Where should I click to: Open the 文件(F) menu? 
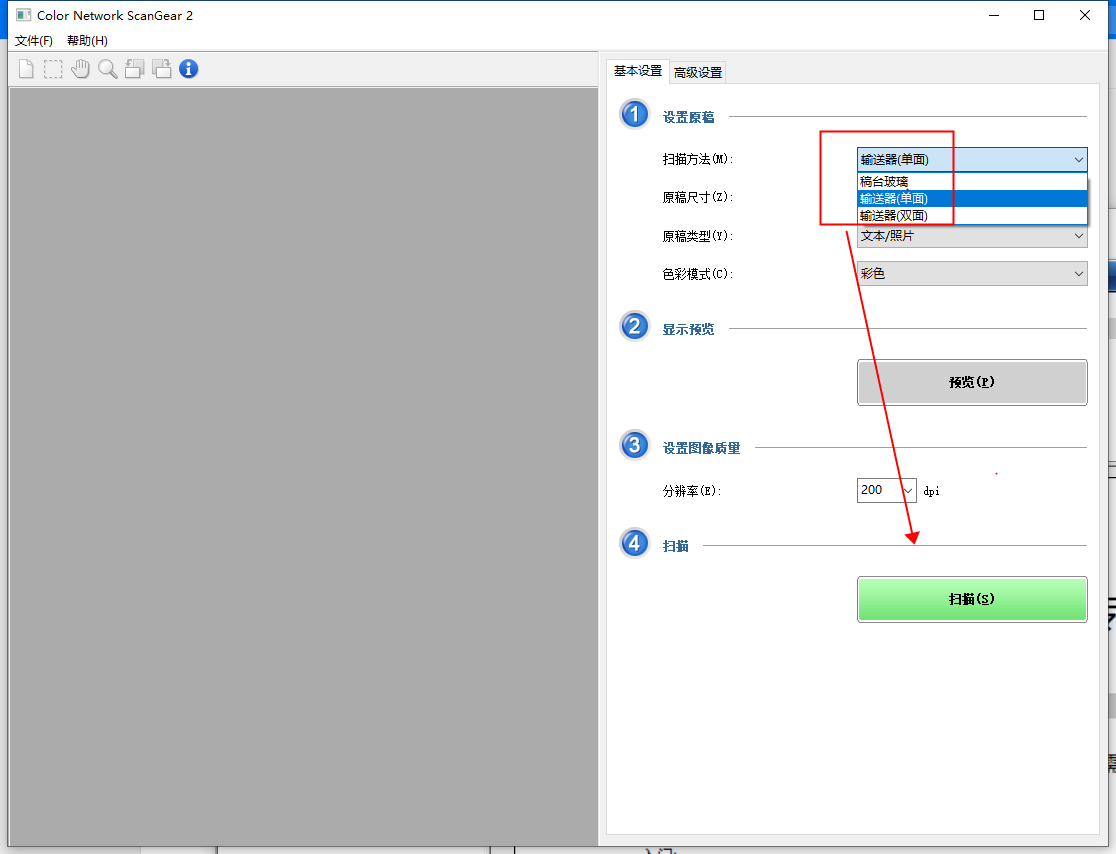point(34,41)
